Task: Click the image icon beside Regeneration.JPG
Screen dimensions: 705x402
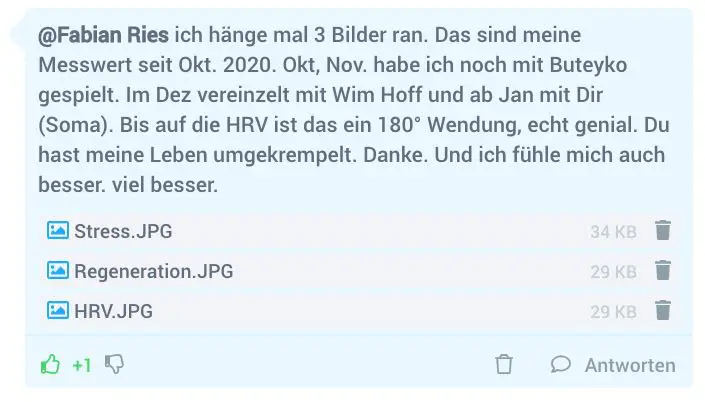Action: point(58,270)
